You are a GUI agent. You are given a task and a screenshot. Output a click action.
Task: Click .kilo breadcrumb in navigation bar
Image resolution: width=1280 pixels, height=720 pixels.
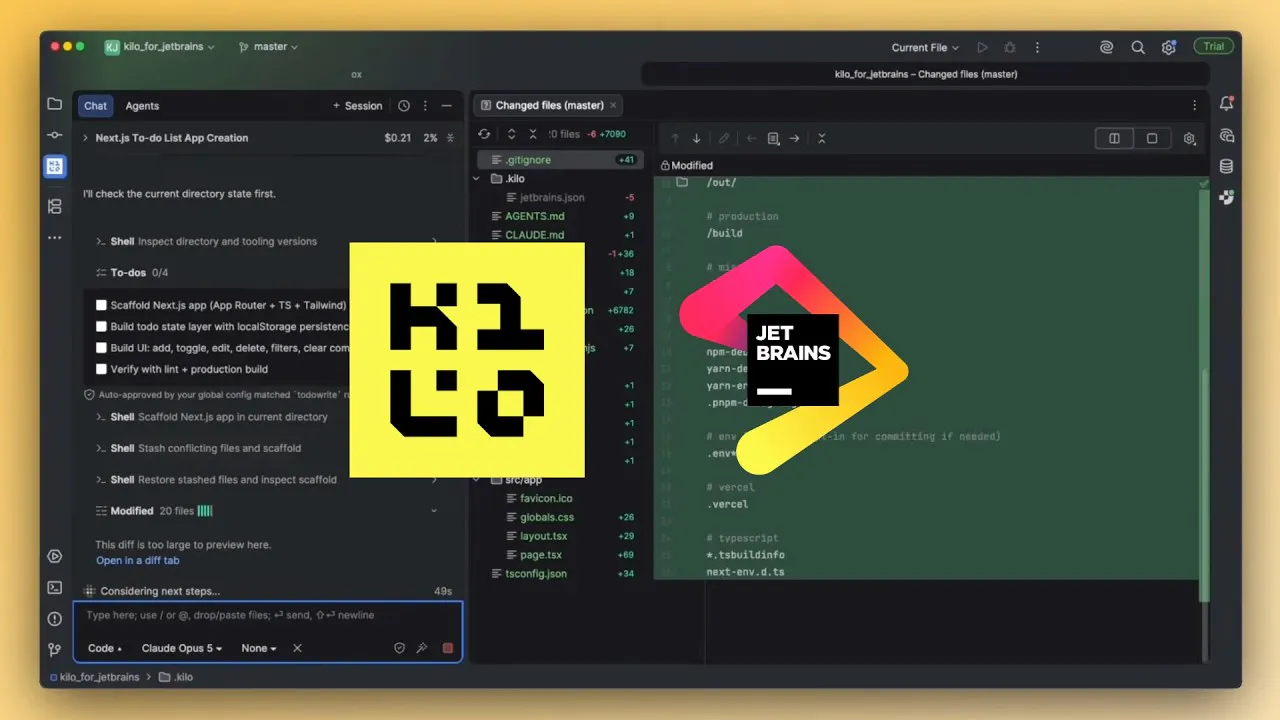click(176, 677)
